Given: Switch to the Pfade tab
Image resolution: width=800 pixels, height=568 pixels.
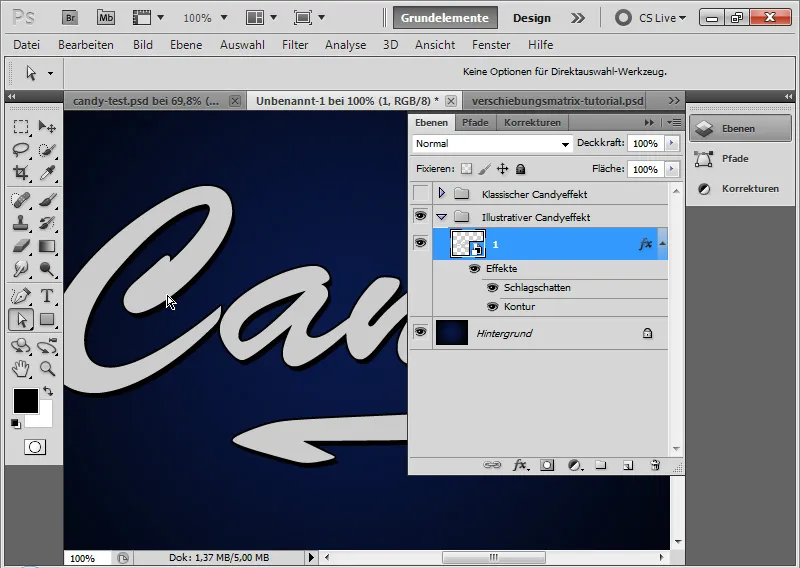Looking at the screenshot, I should coord(475,122).
